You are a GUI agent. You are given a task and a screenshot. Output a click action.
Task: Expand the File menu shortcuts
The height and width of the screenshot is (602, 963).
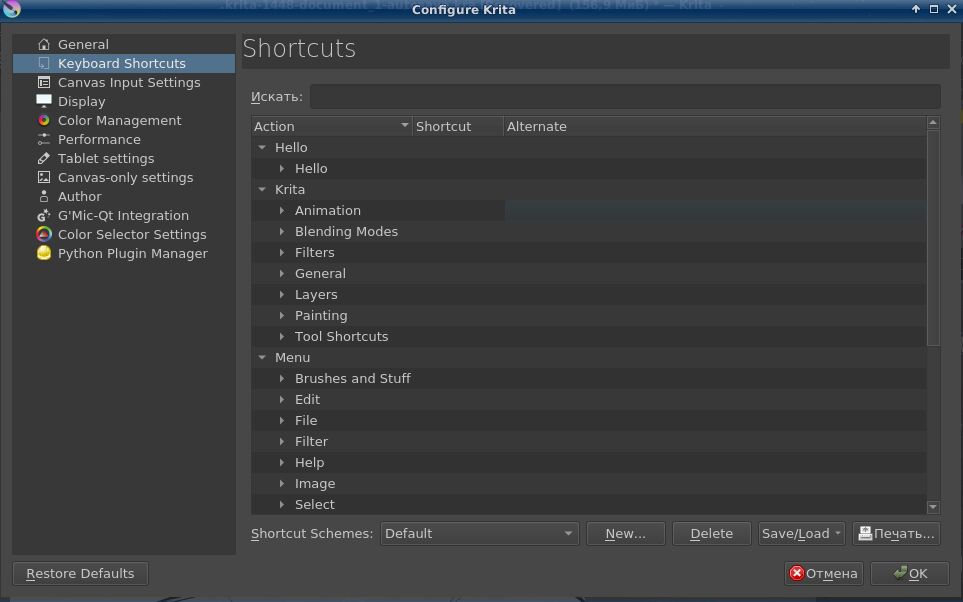click(x=282, y=420)
